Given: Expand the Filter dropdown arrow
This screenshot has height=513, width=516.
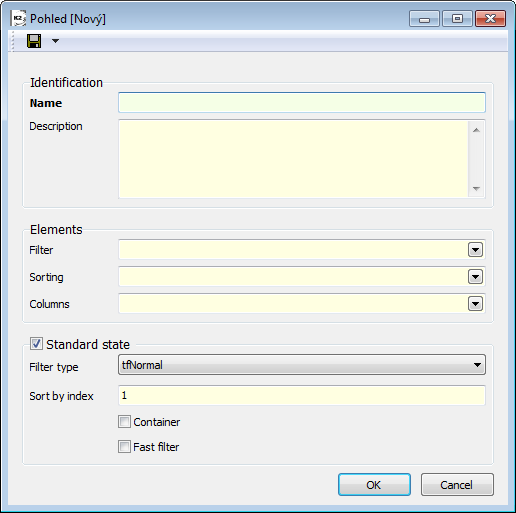Looking at the screenshot, I should click(475, 250).
